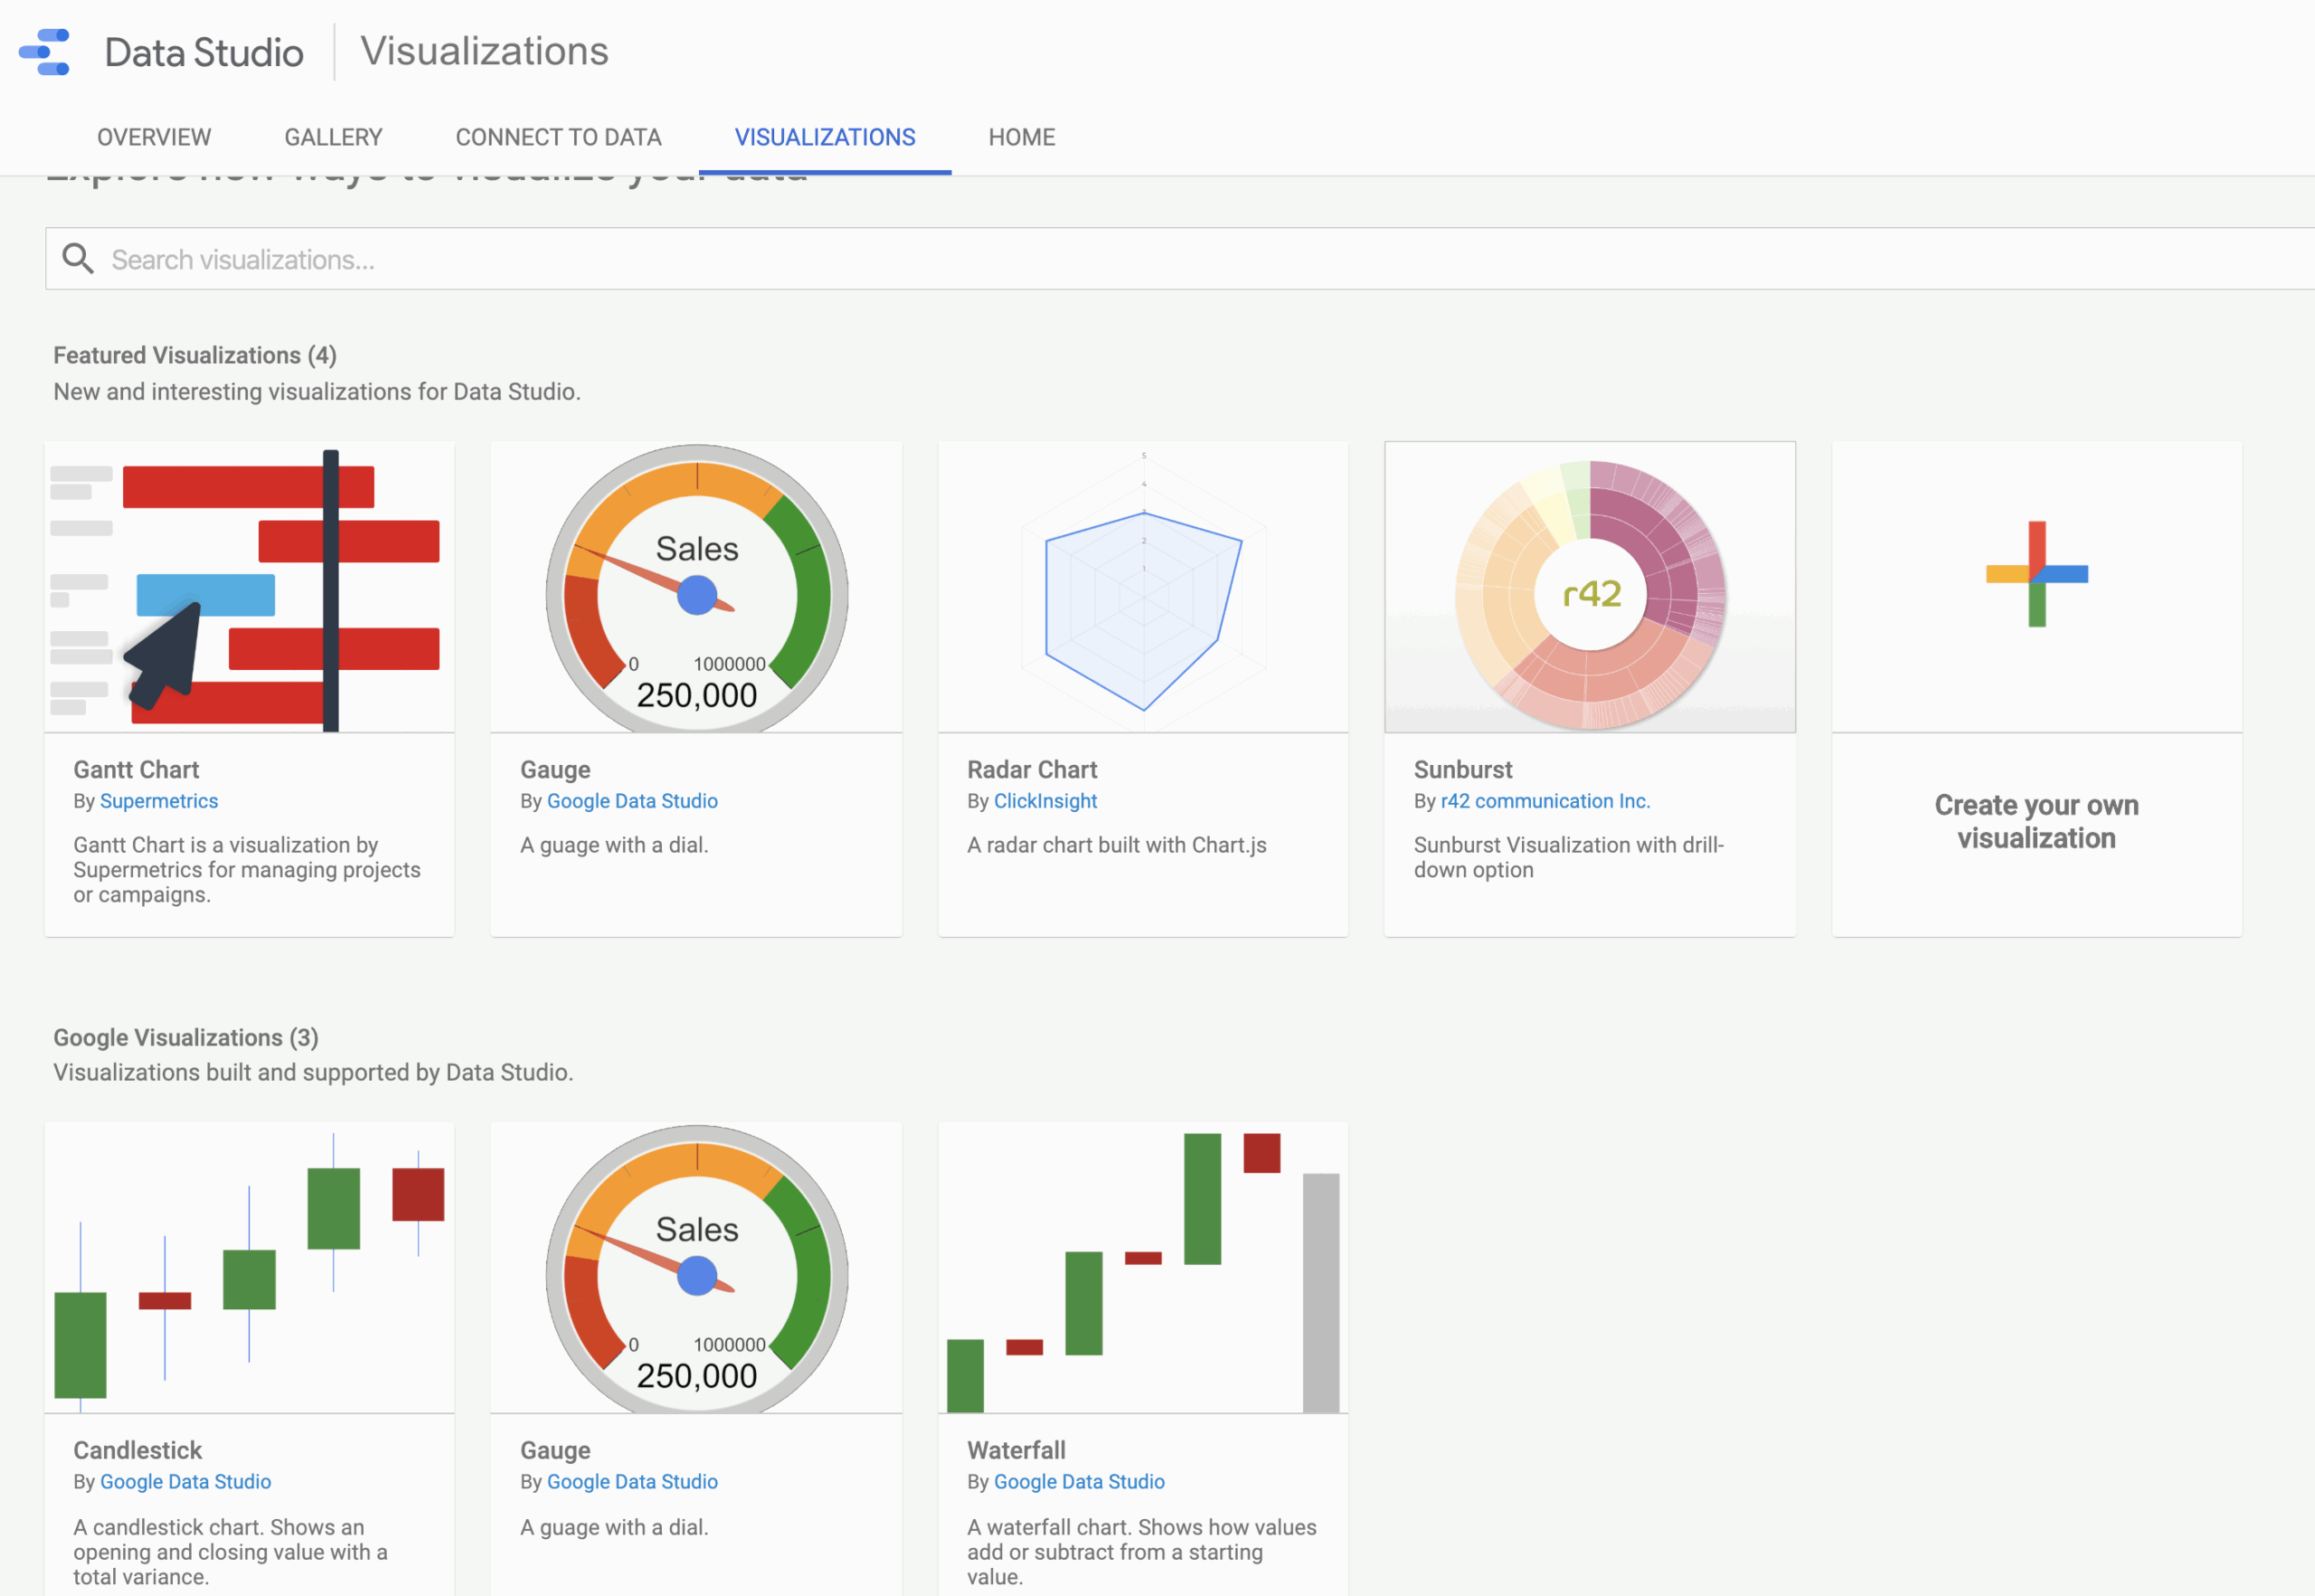
Task: Open the Sunburst r42 thumbnail
Action: point(1589,588)
